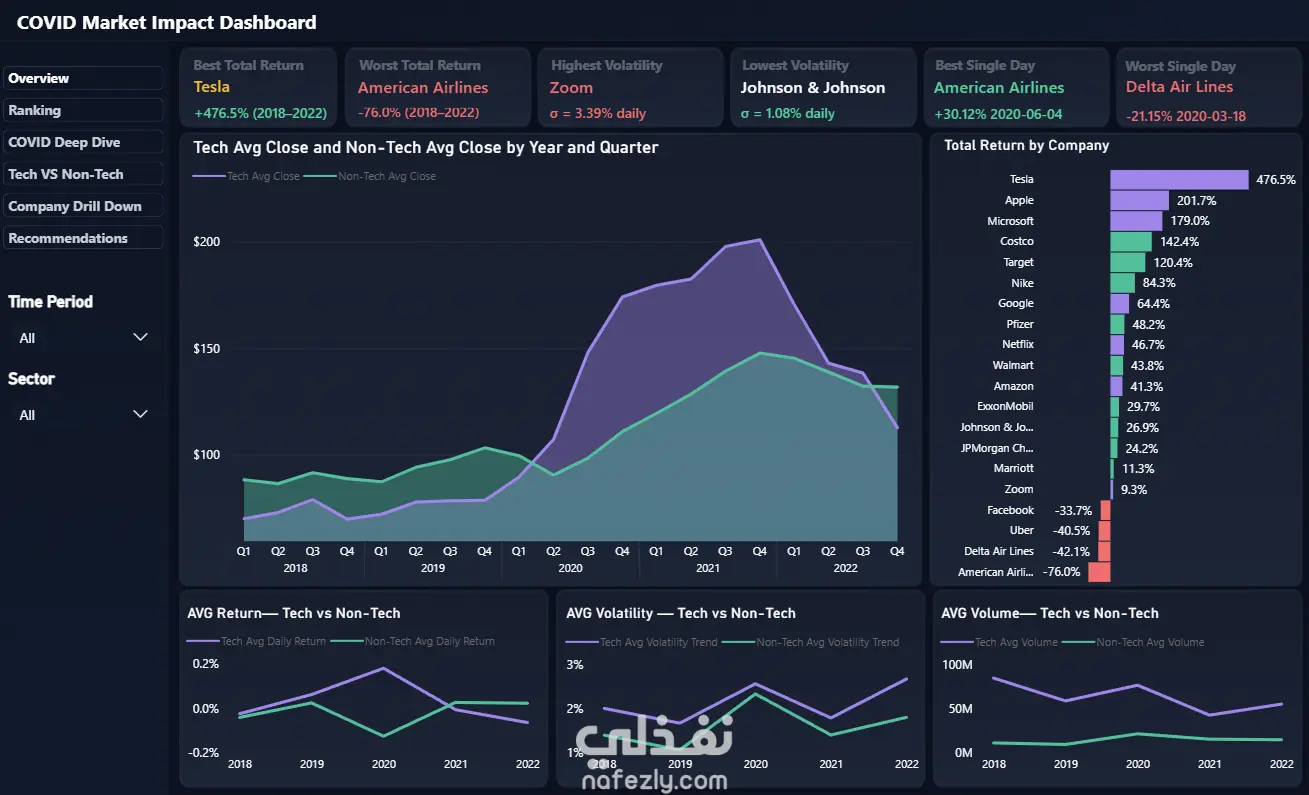Screen dimensions: 1309x795
Task: Click Tech Avg Volume legend marker
Action: pos(957,642)
